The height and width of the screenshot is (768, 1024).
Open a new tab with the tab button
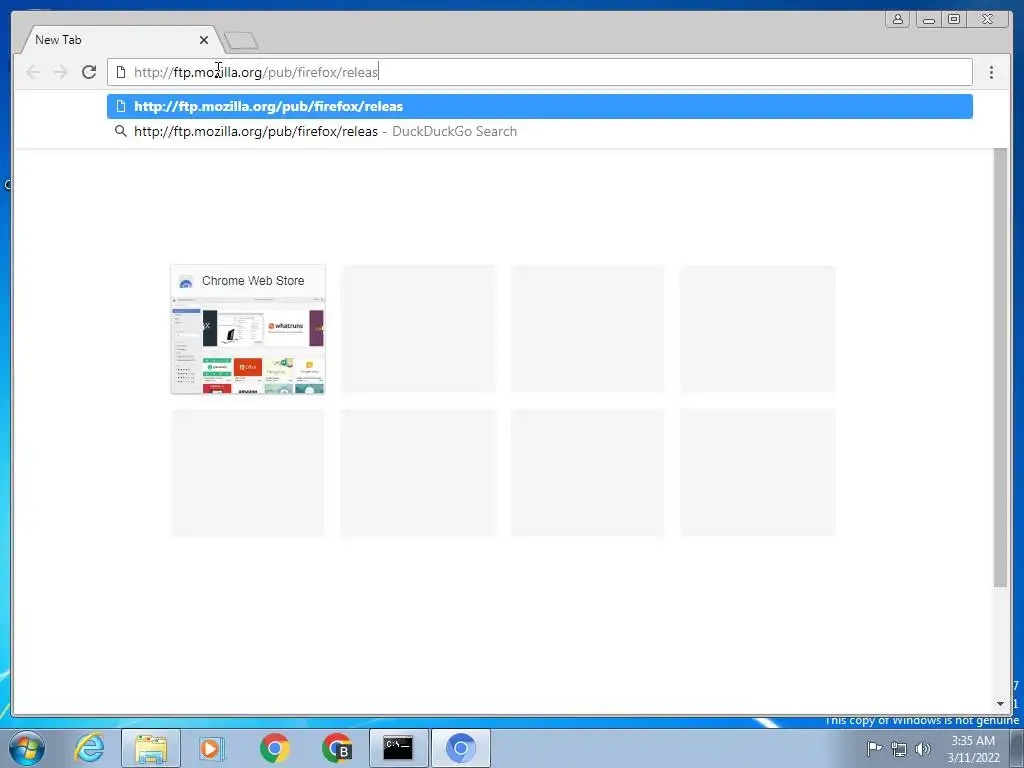[241, 41]
